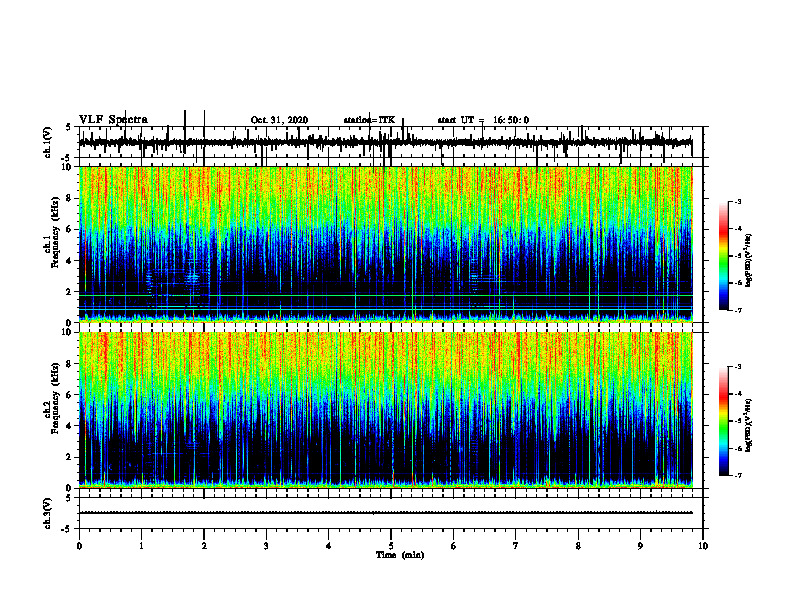792x612 pixels.
Task: Click the "-7" label on the ch.1 color scale
Action: coord(738,310)
